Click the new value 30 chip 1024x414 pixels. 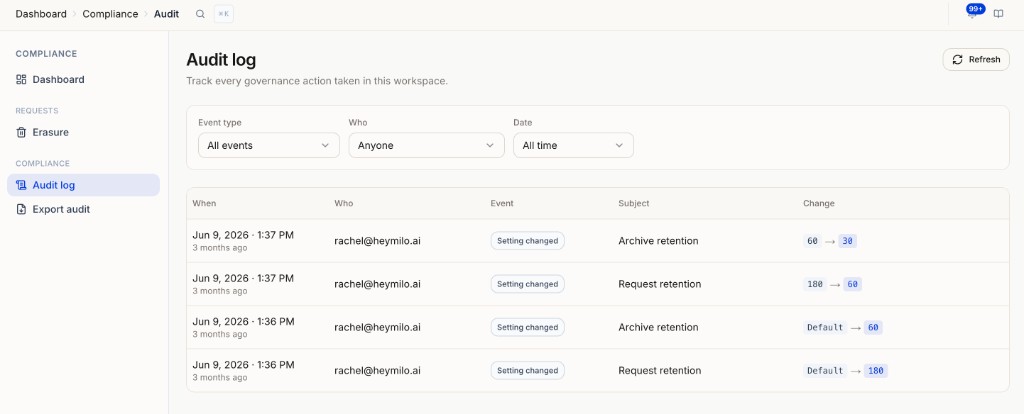tap(848, 241)
